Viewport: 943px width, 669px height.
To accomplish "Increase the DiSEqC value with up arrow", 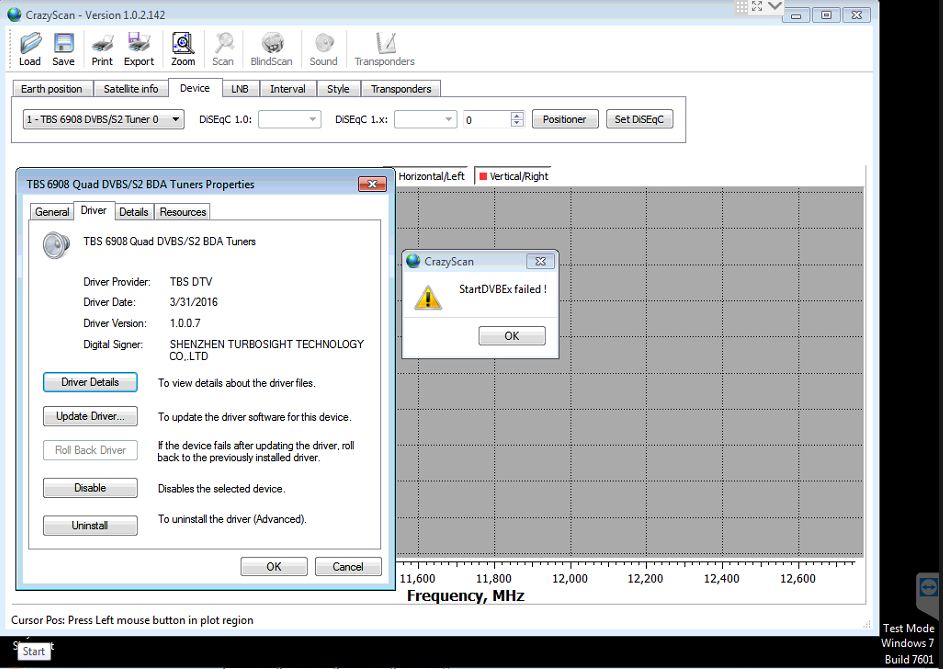I will click(x=517, y=116).
